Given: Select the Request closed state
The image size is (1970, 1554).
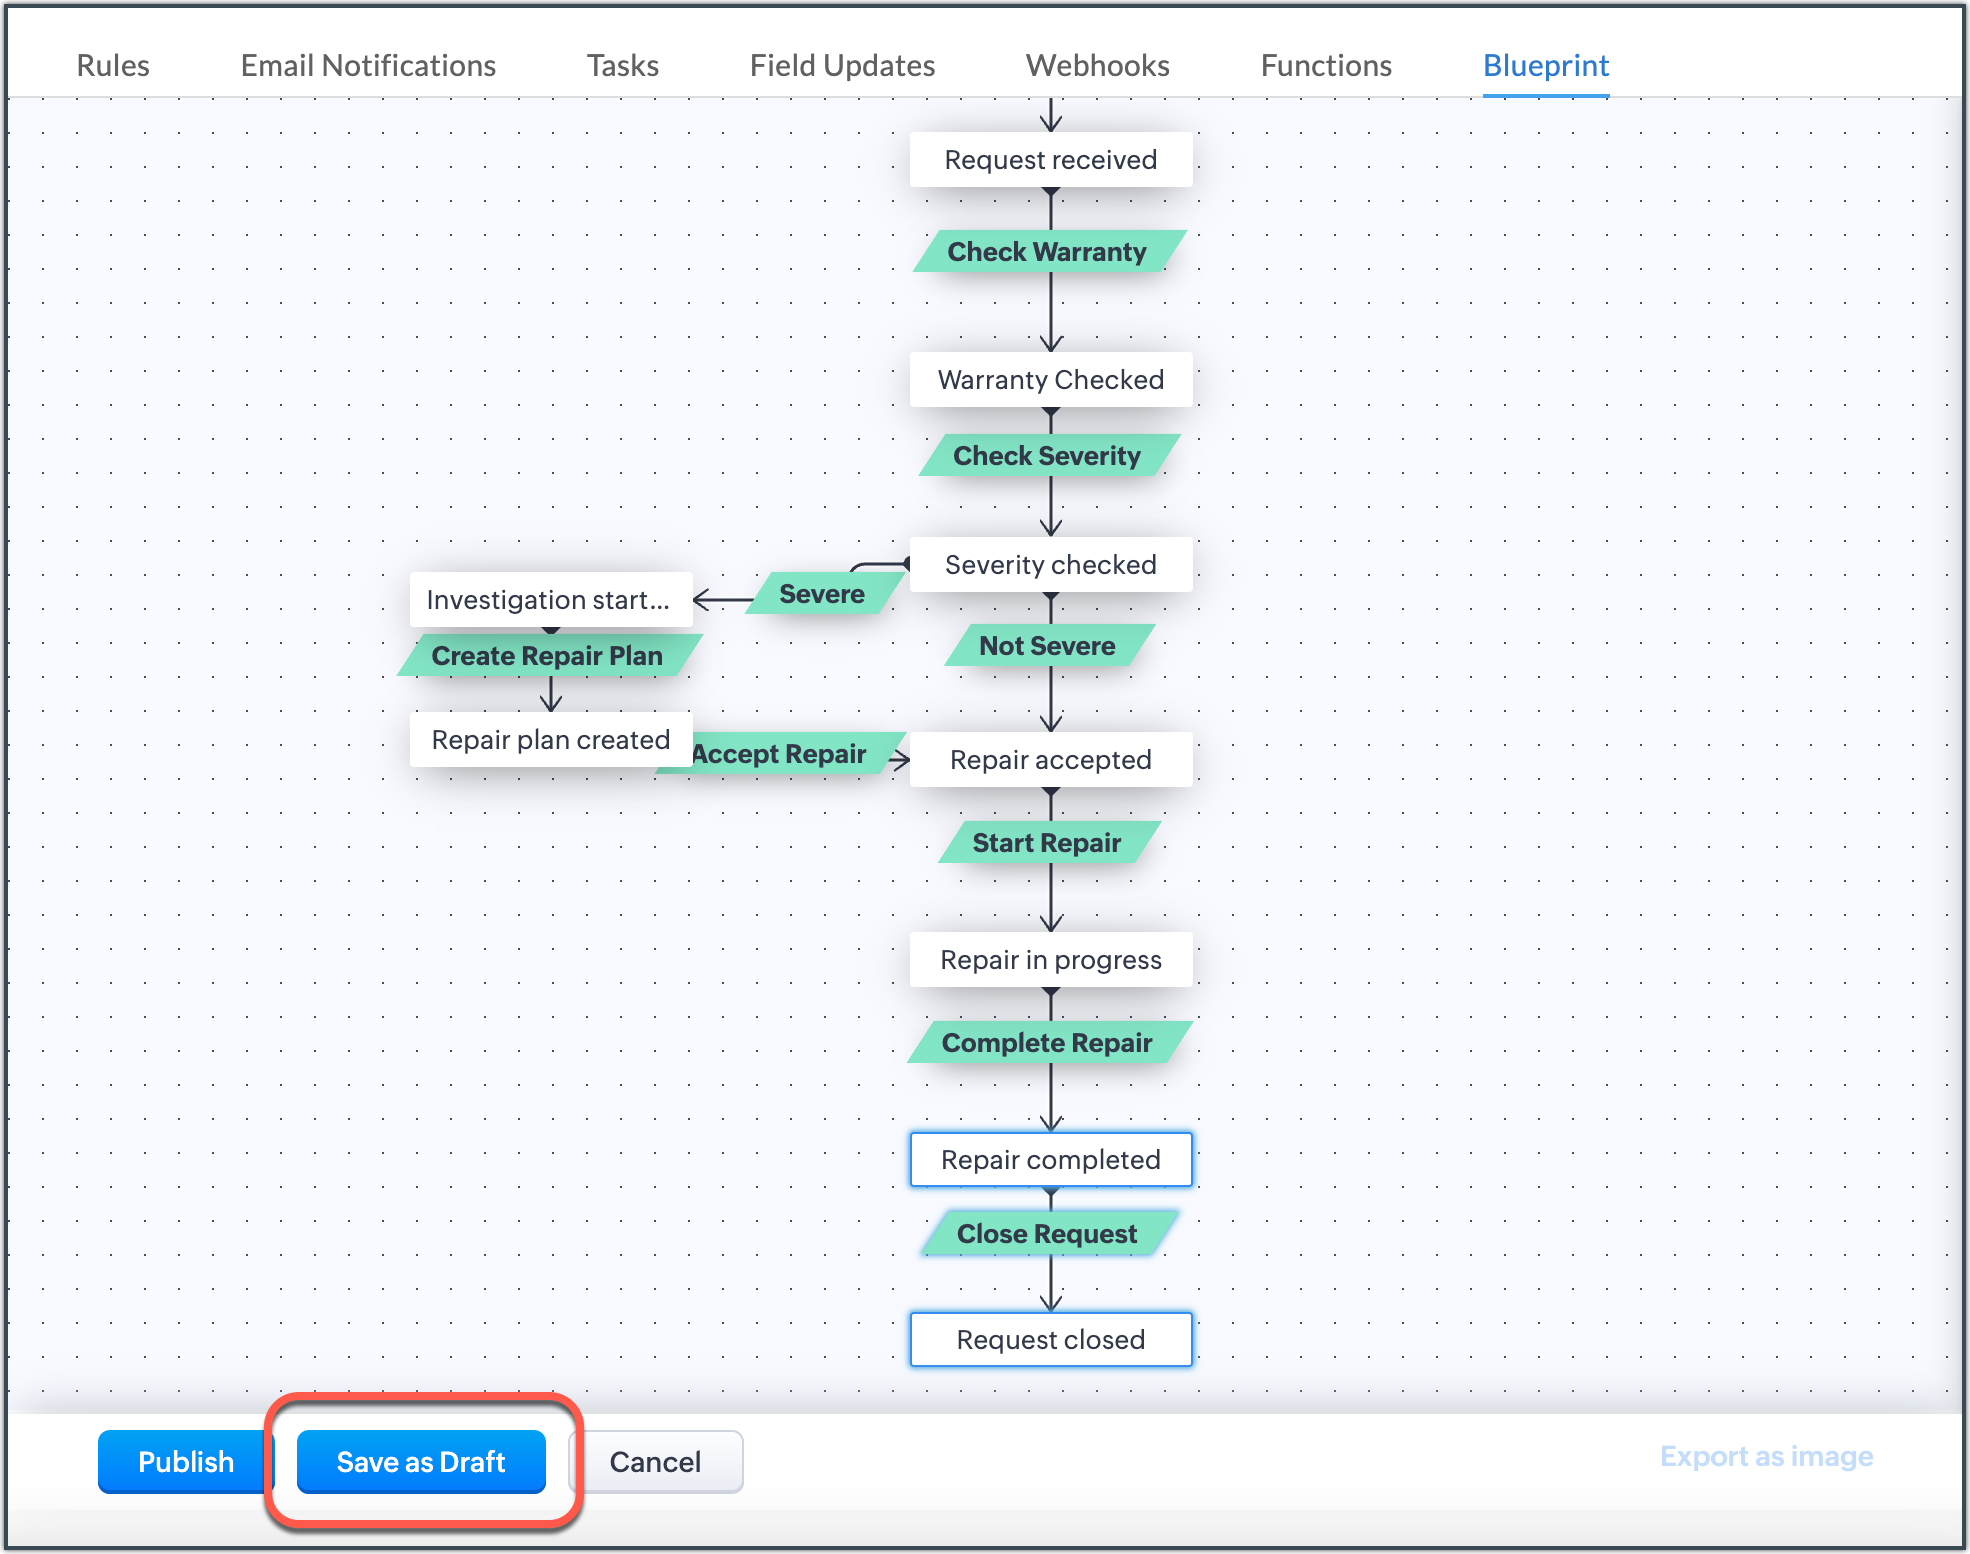Looking at the screenshot, I should 1050,1340.
